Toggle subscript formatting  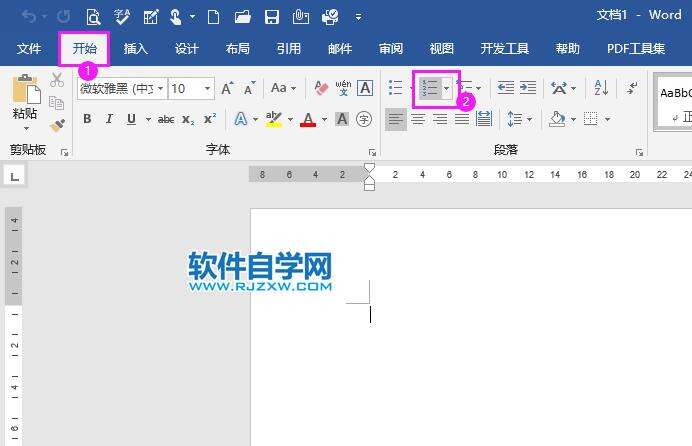[x=188, y=120]
